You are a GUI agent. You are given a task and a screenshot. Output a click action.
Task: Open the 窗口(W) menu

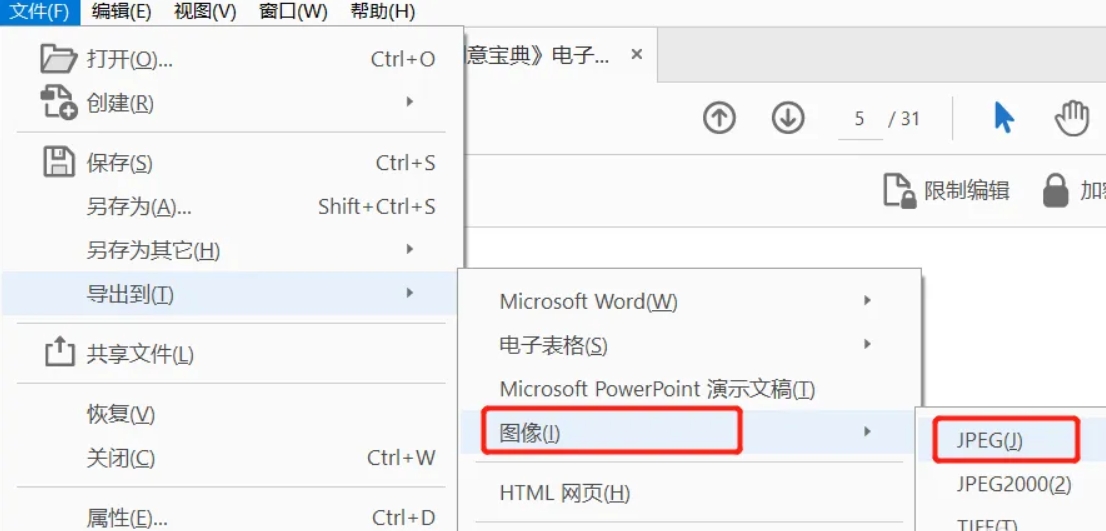(x=293, y=12)
